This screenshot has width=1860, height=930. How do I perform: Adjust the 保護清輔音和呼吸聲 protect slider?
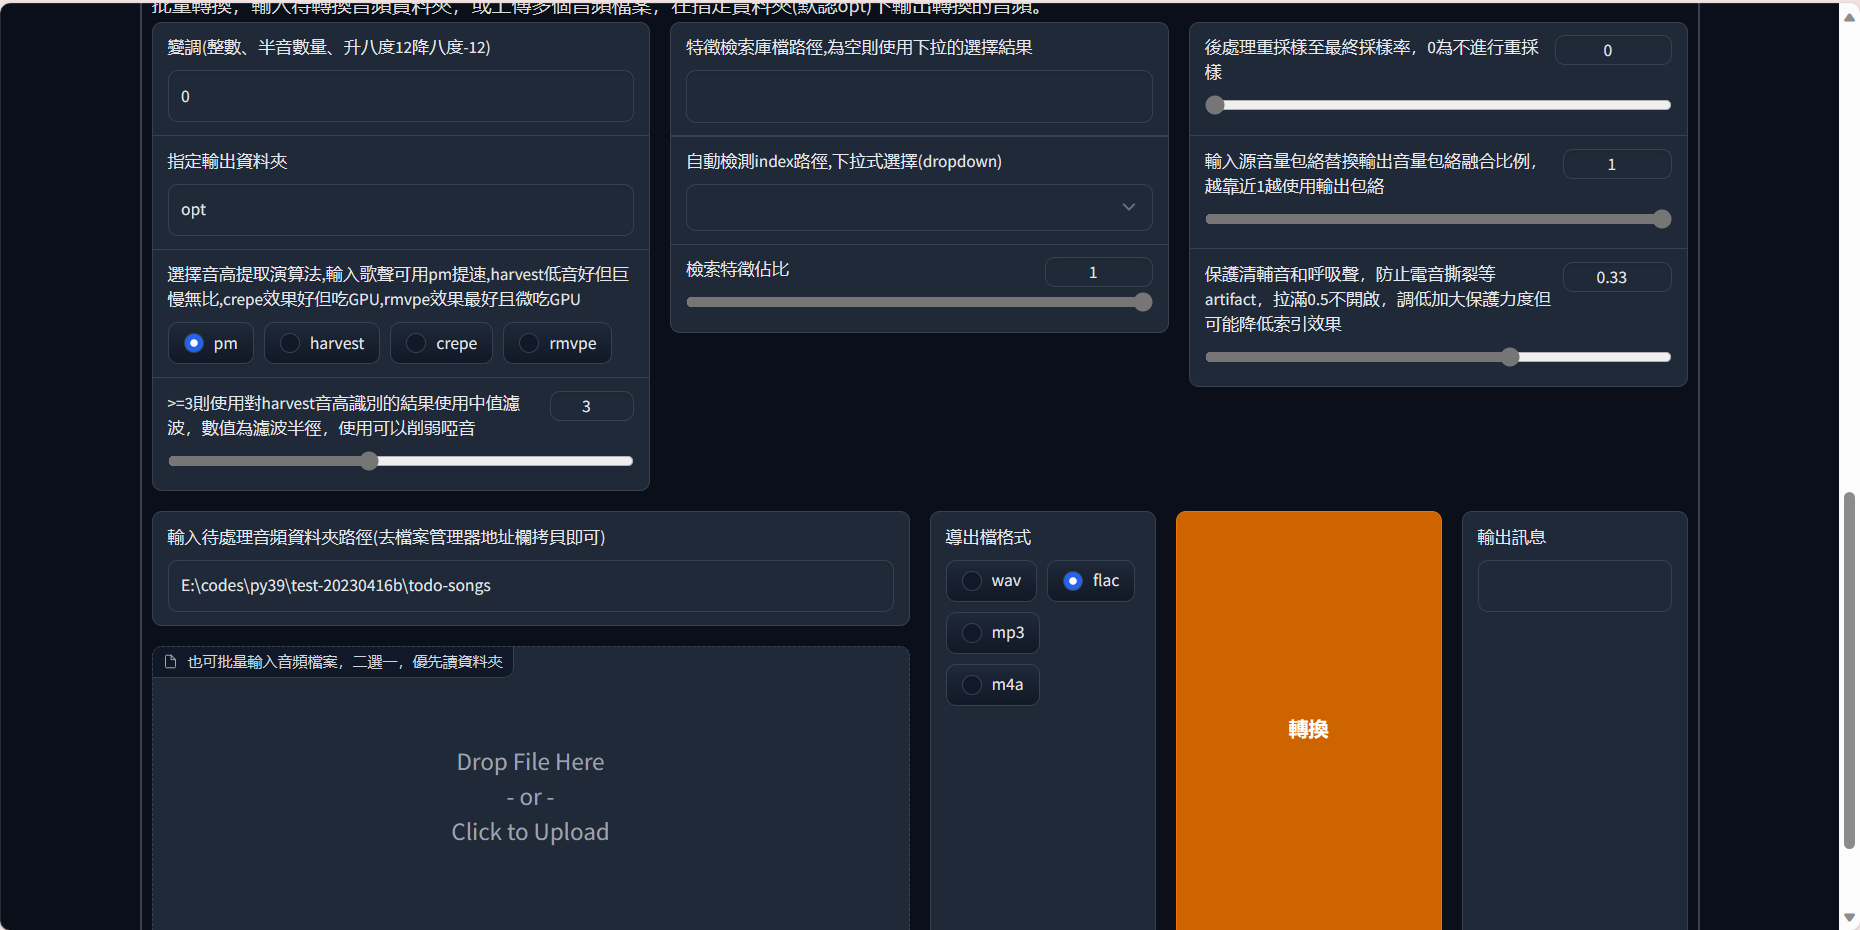click(x=1438, y=357)
